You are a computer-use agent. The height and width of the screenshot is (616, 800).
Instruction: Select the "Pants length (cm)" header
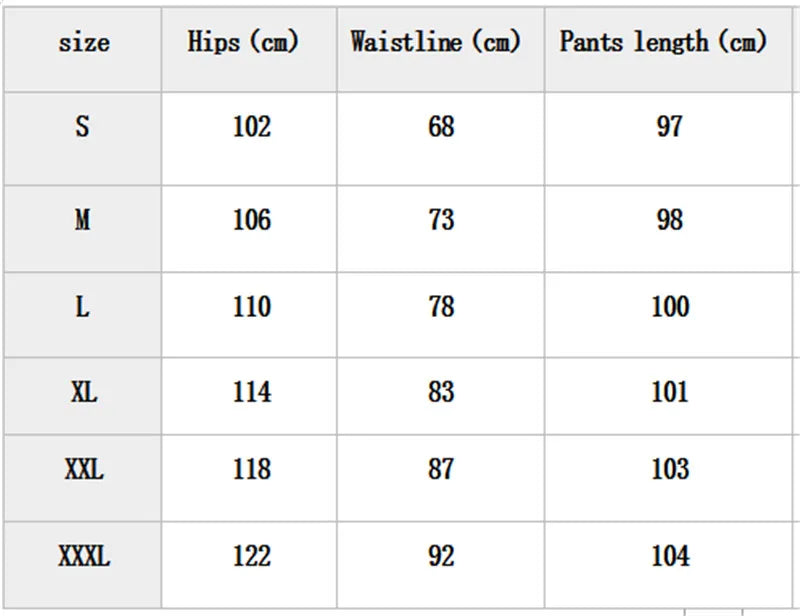point(663,43)
